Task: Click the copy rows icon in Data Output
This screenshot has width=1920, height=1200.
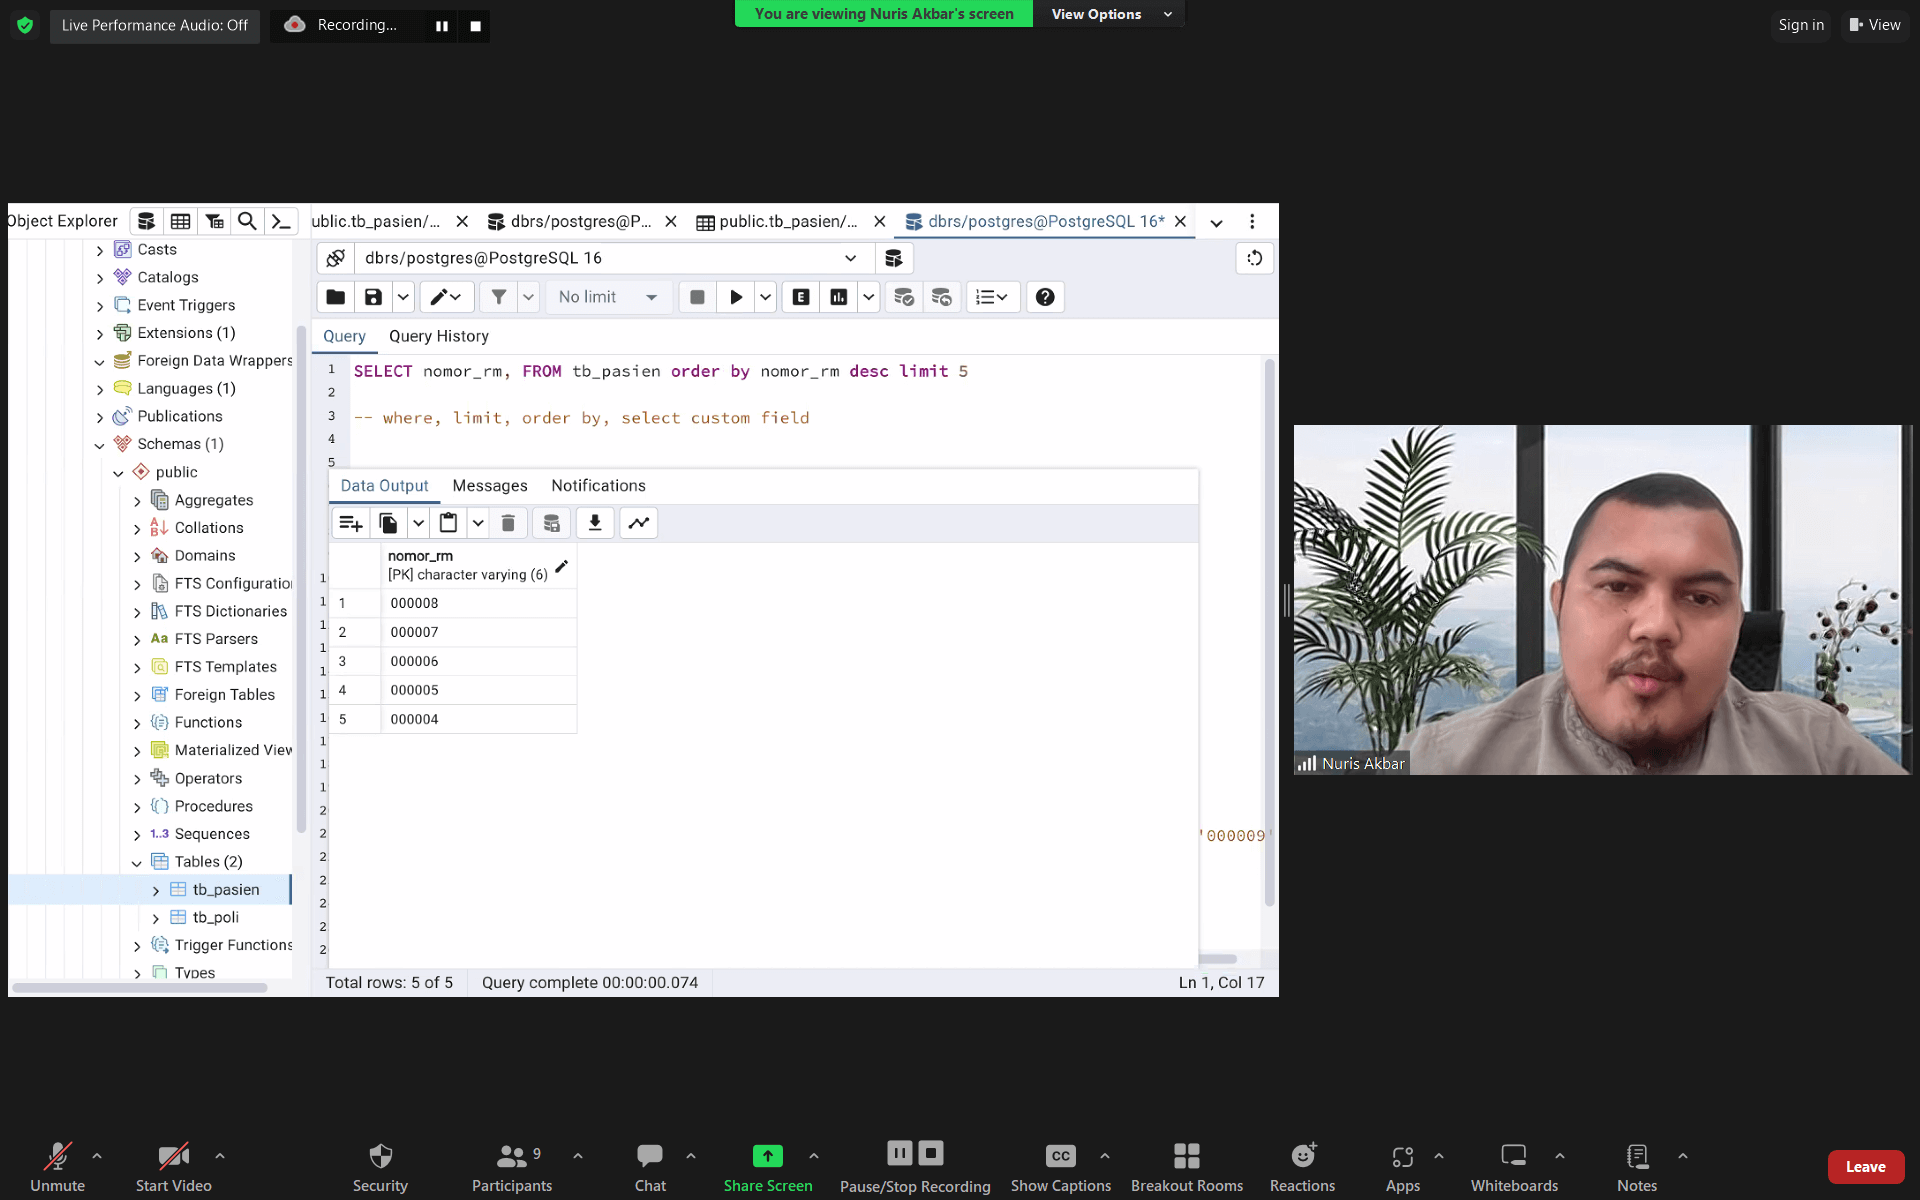Action: pos(388,523)
